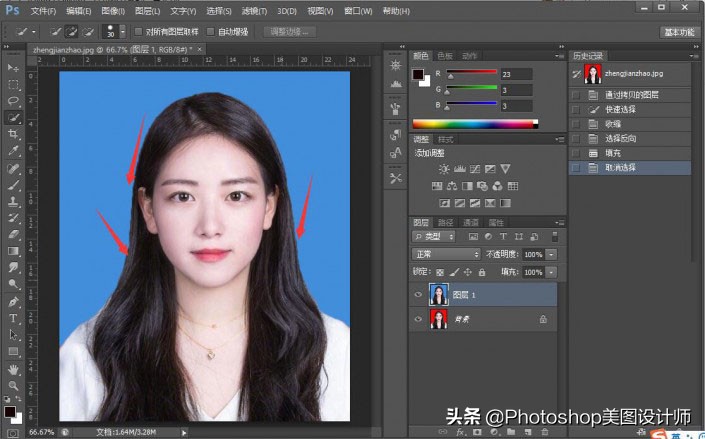Click the 调整边缘 button

(x=290, y=32)
